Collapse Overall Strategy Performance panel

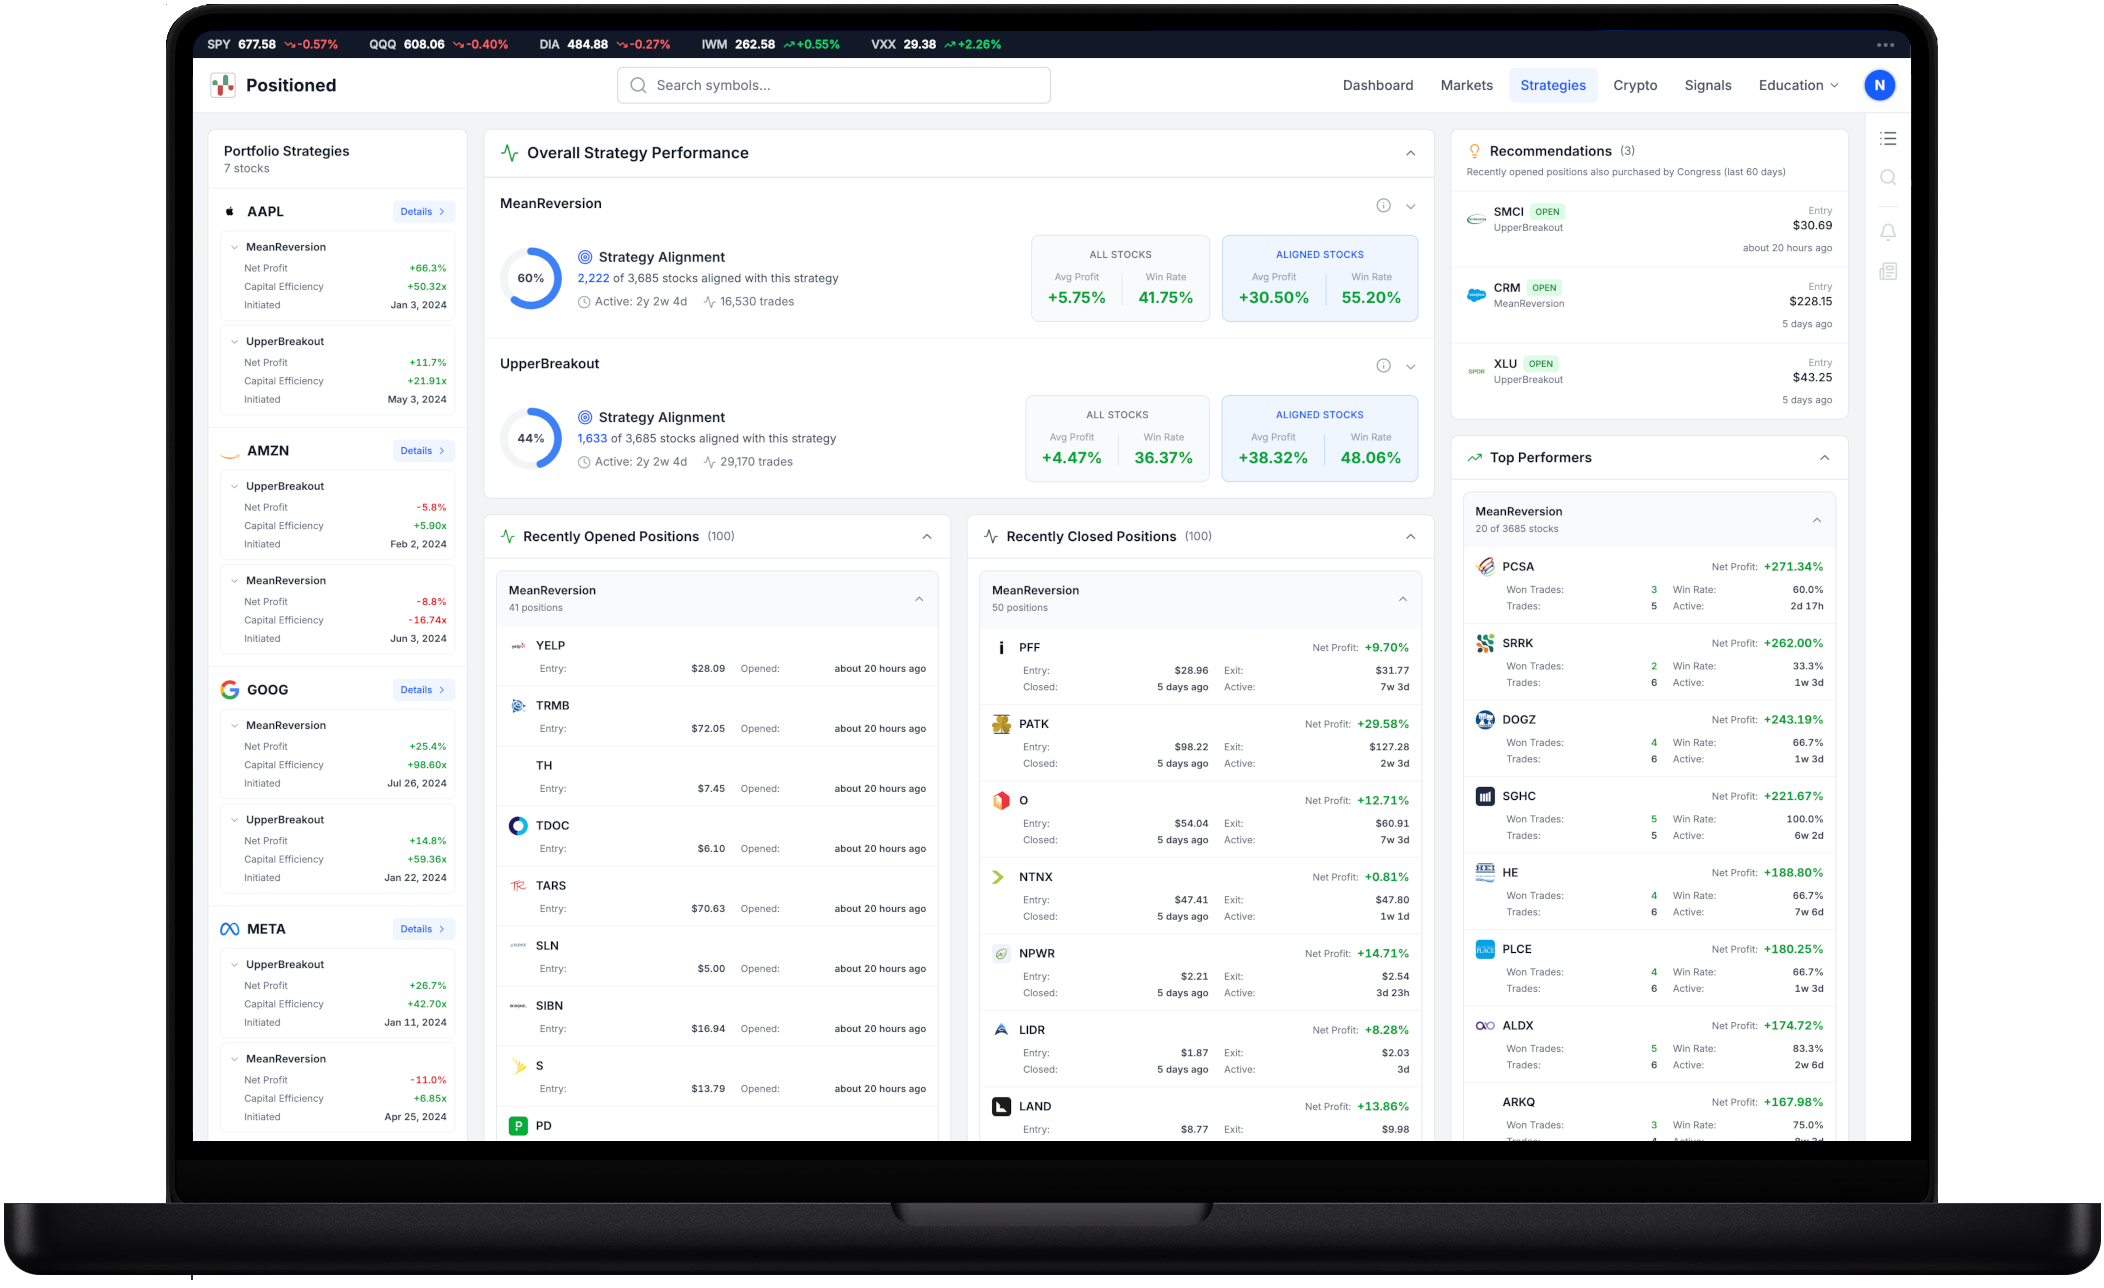coord(1410,153)
